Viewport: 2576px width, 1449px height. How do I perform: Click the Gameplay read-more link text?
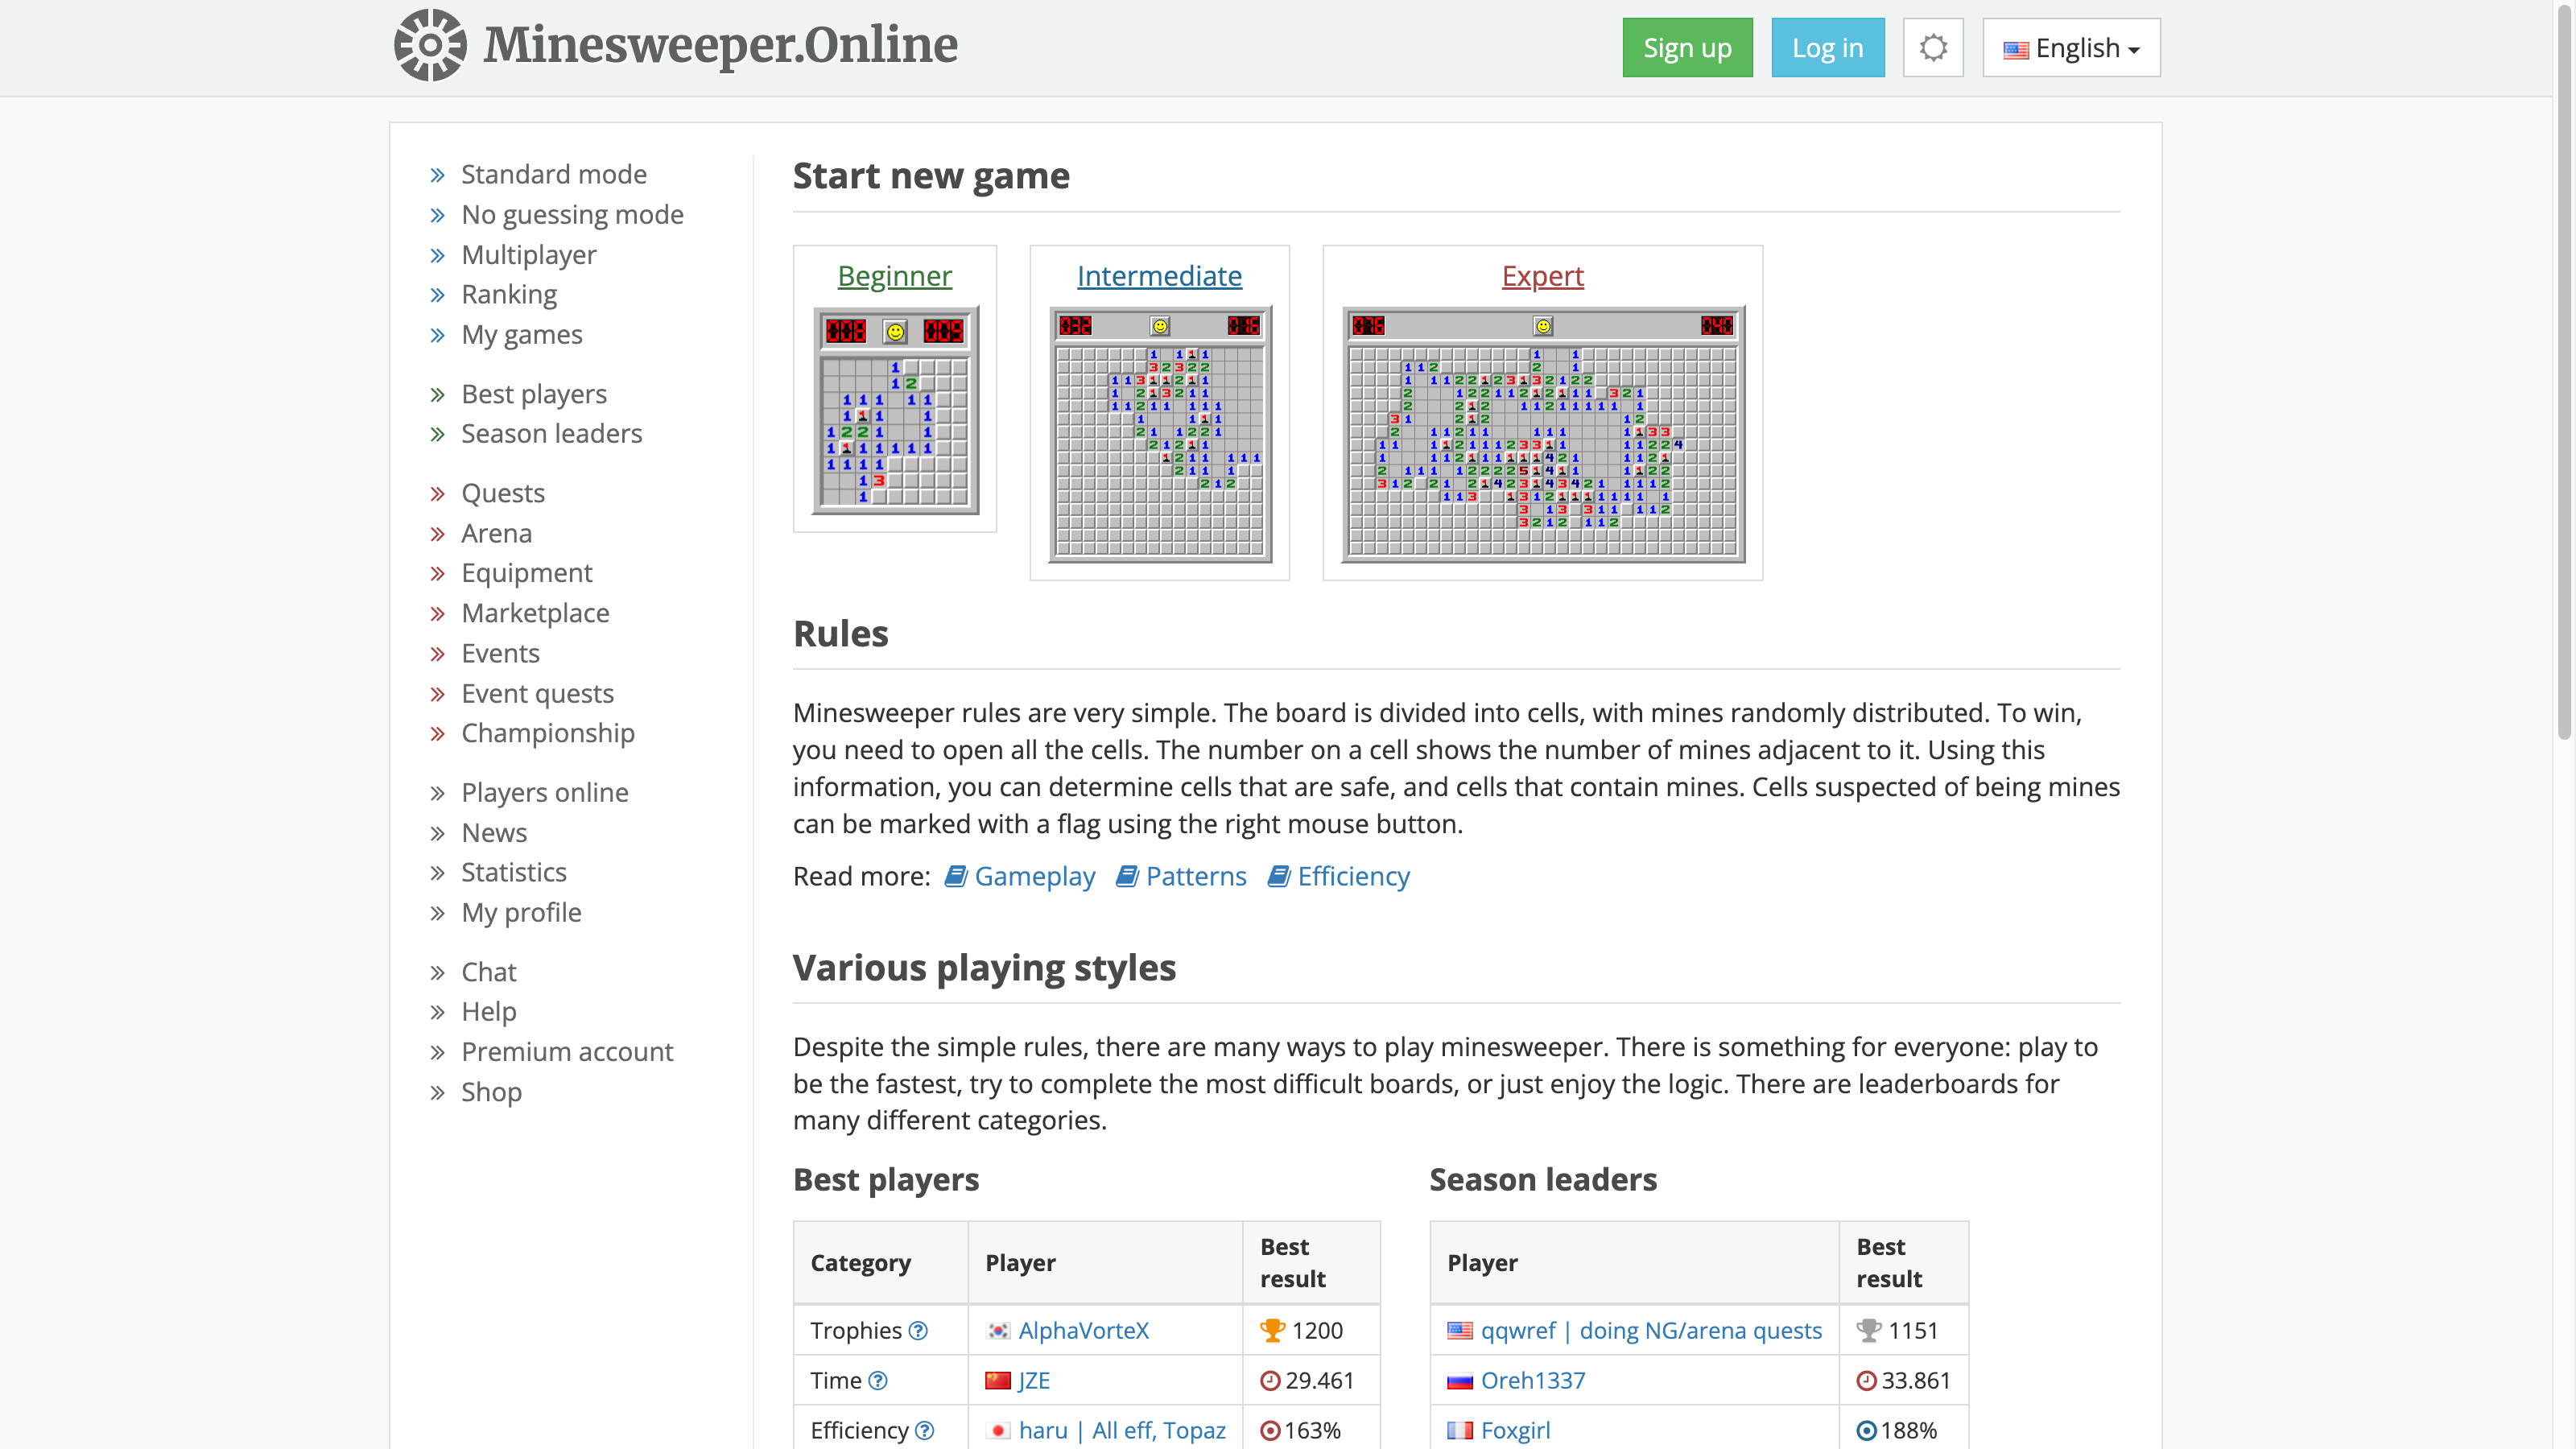pos(1035,876)
